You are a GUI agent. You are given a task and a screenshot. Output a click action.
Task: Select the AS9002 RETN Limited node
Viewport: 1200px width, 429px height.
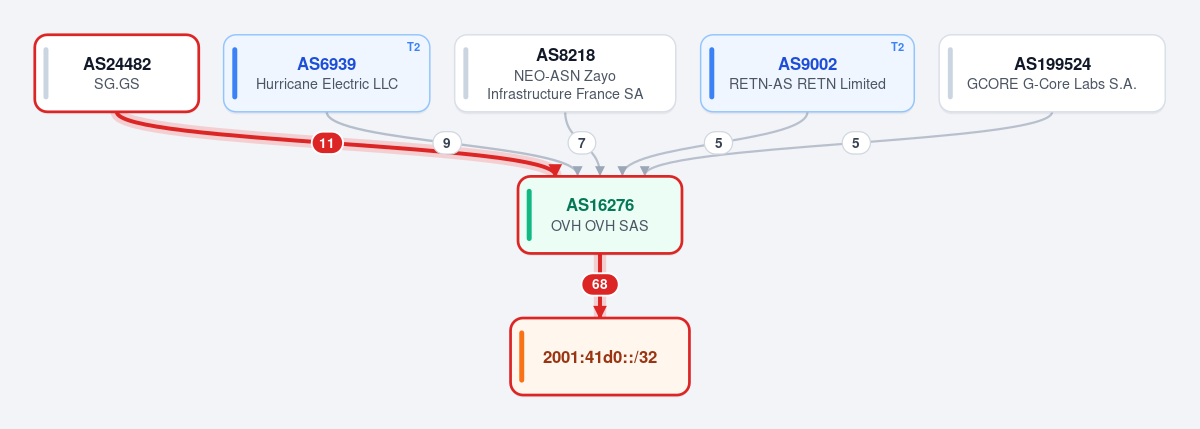point(807,73)
